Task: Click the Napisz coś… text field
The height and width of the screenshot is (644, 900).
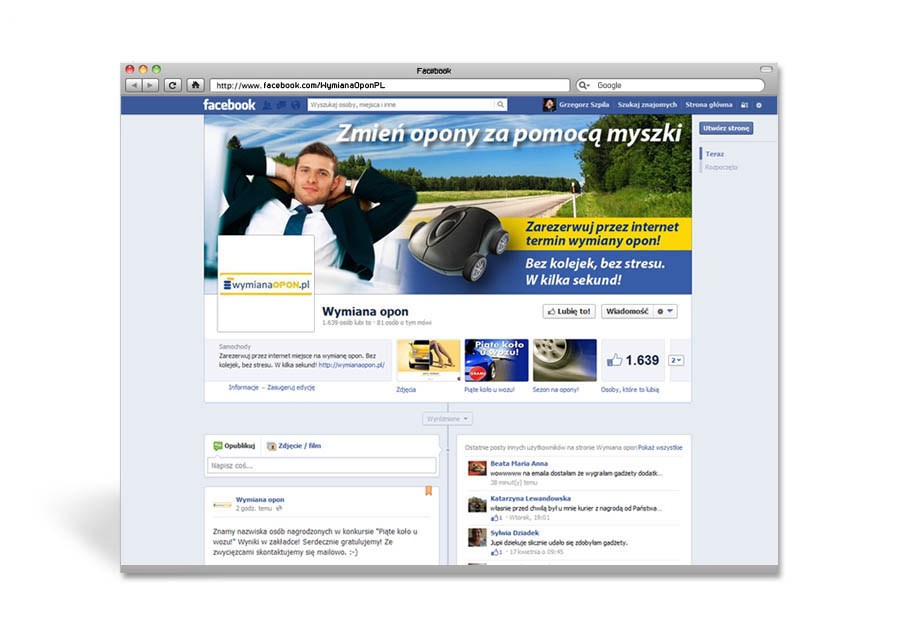Action: coord(322,466)
